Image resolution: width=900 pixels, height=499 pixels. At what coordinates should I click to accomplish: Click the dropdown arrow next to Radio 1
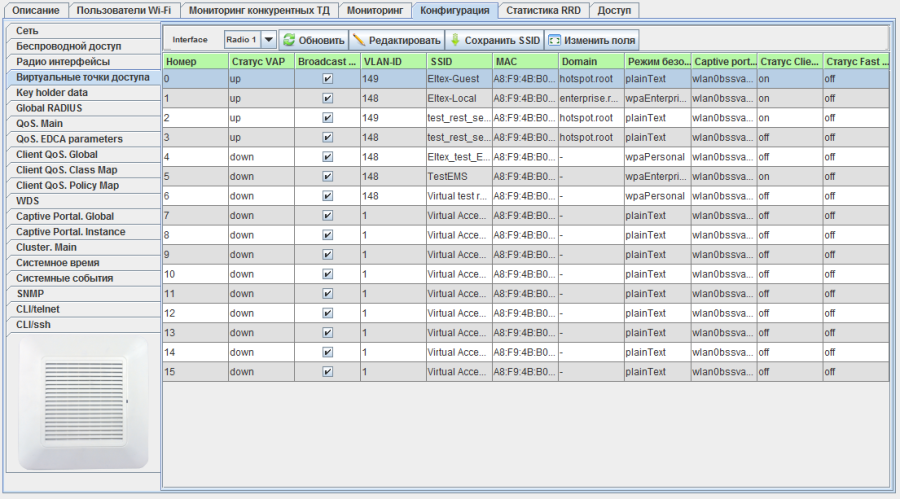coord(268,40)
